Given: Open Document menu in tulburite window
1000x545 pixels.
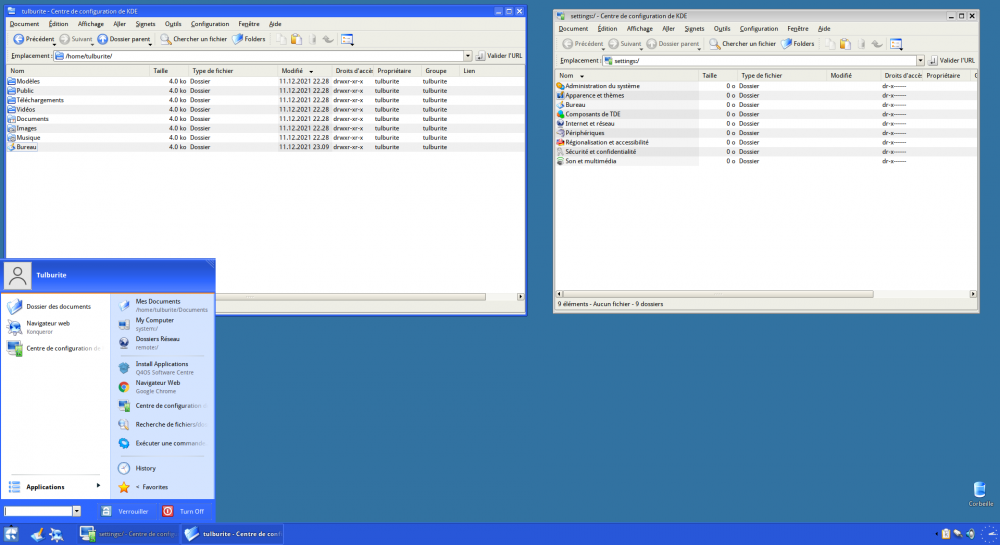Looking at the screenshot, I should coord(24,24).
